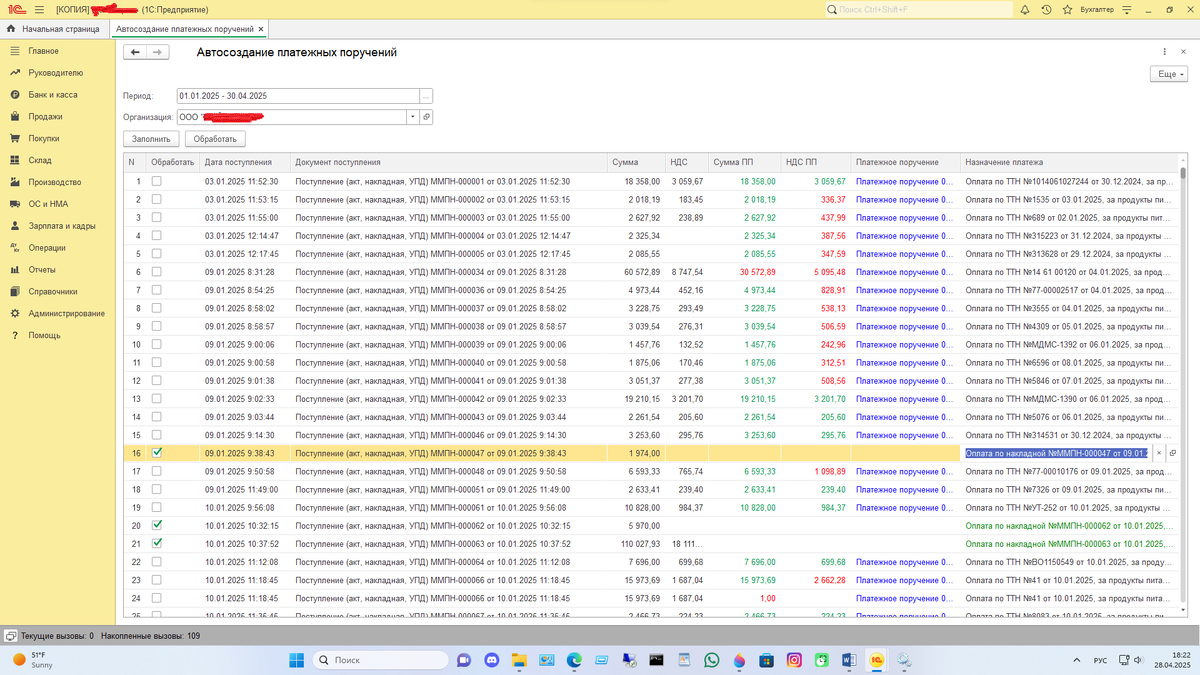This screenshot has width=1200, height=675.
Task: Open form's three-dot options menu
Action: tap(1166, 52)
